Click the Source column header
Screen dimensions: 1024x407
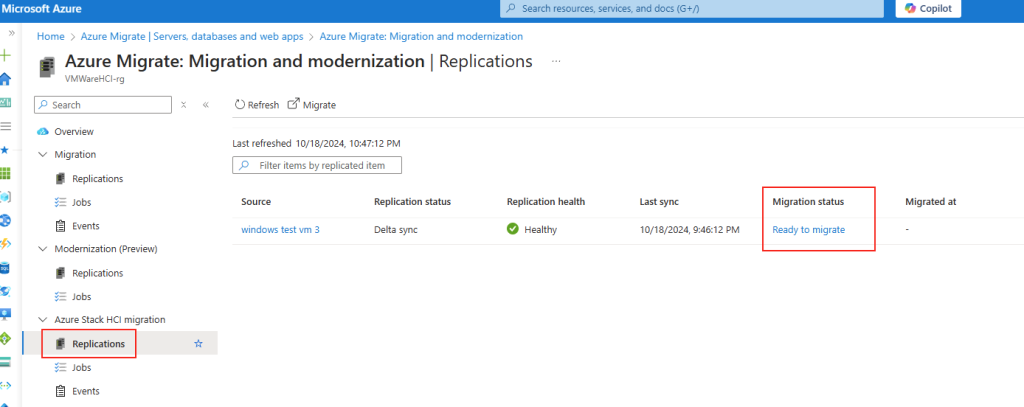point(256,202)
